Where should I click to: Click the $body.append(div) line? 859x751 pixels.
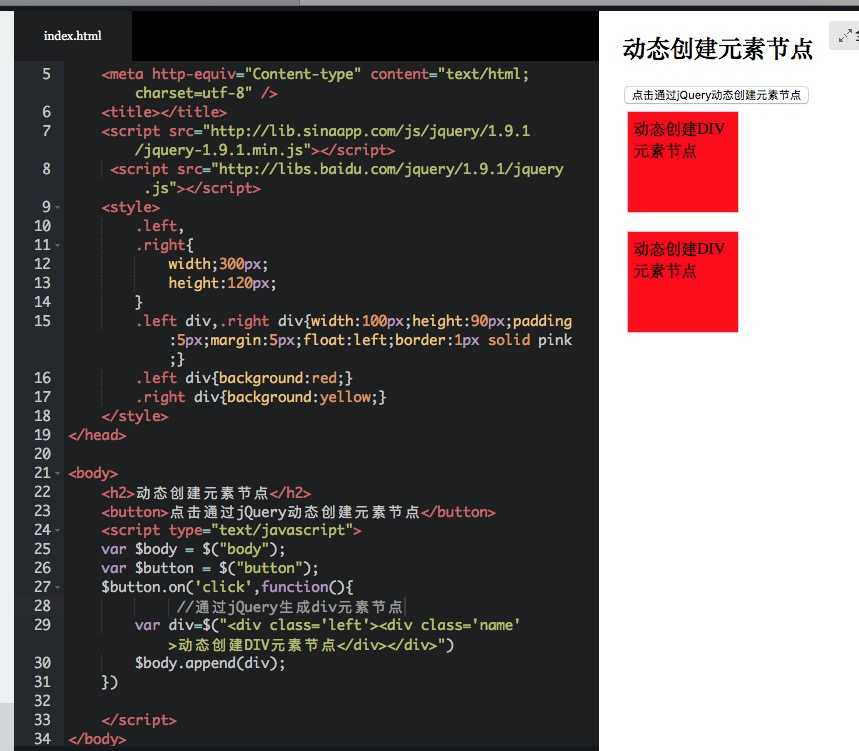pos(210,663)
